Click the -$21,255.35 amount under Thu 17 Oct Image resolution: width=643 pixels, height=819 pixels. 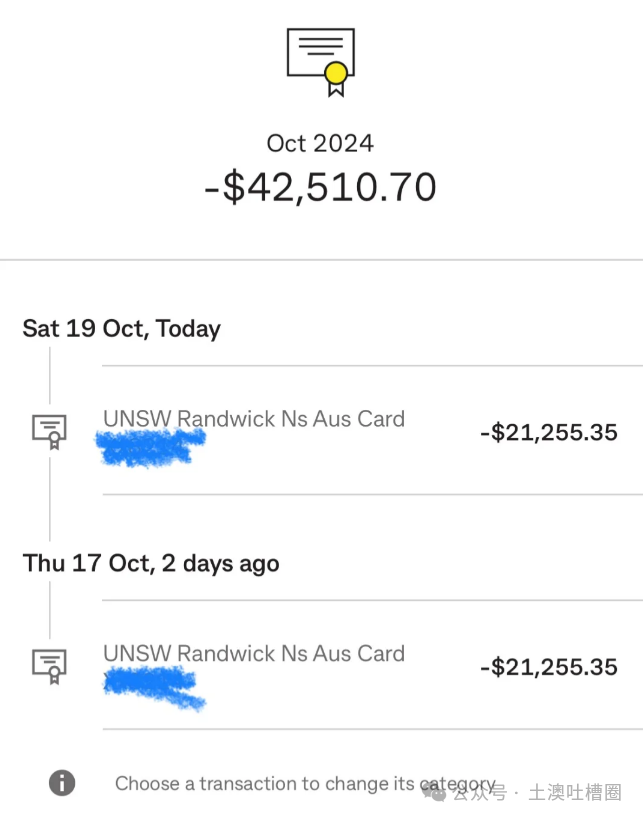[548, 666]
